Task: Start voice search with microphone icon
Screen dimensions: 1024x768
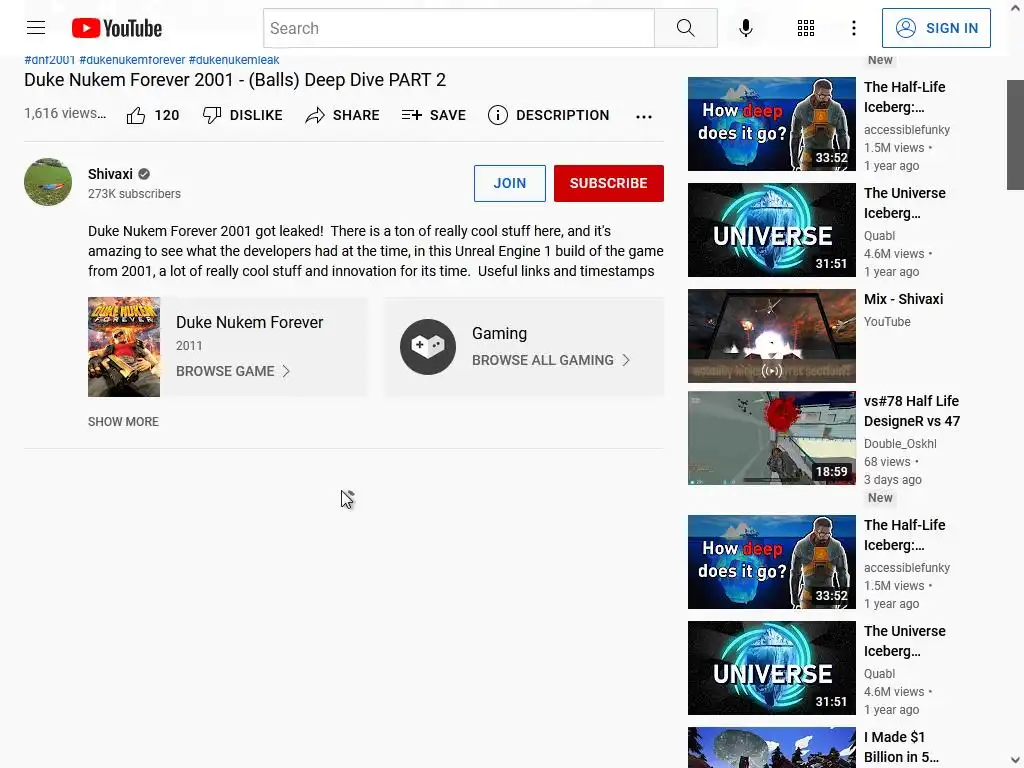Action: 746,28
